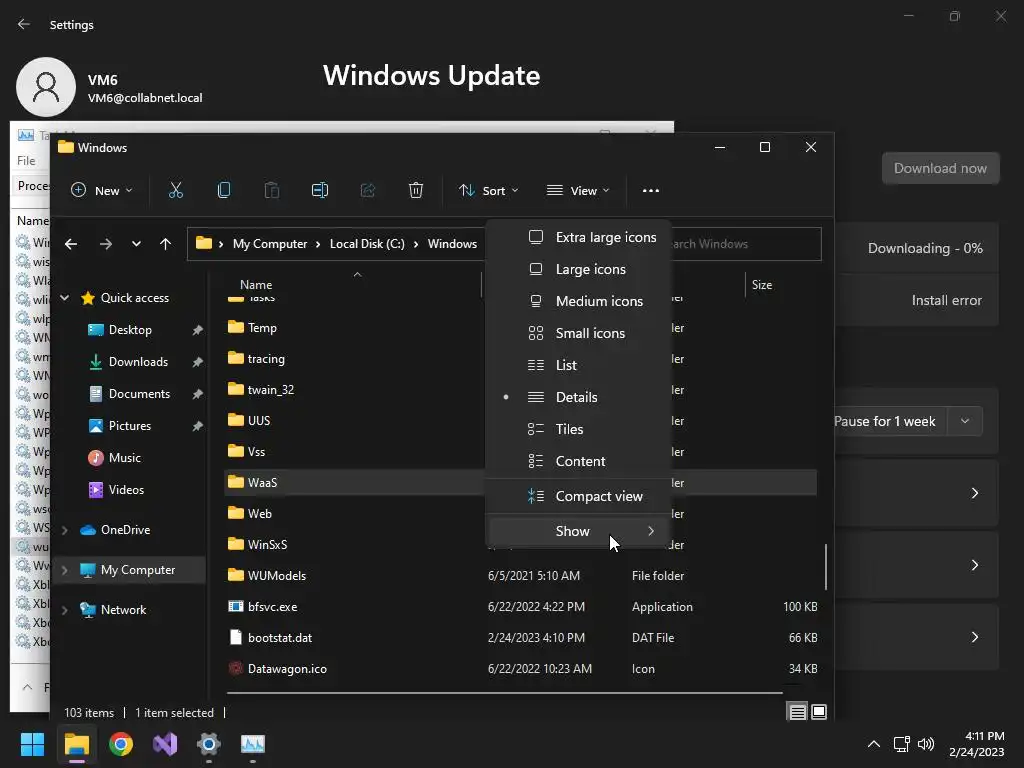The image size is (1024, 768).
Task: Select the WinSxS folder
Action: tap(267, 545)
